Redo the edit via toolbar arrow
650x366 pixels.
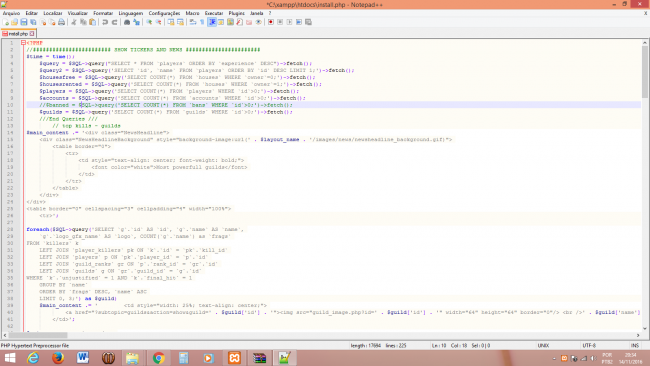[x=114, y=22]
